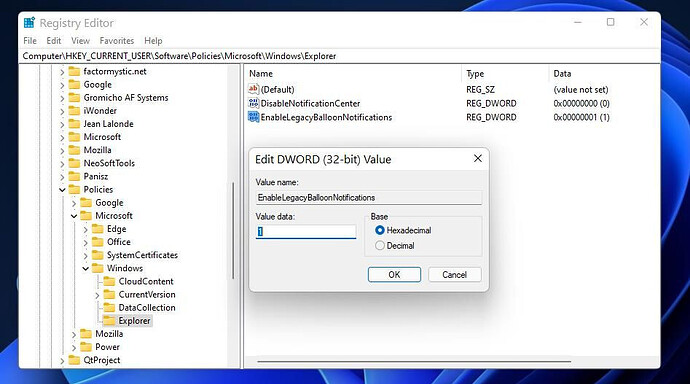Select the Hexadecimal base radio button

click(x=380, y=230)
